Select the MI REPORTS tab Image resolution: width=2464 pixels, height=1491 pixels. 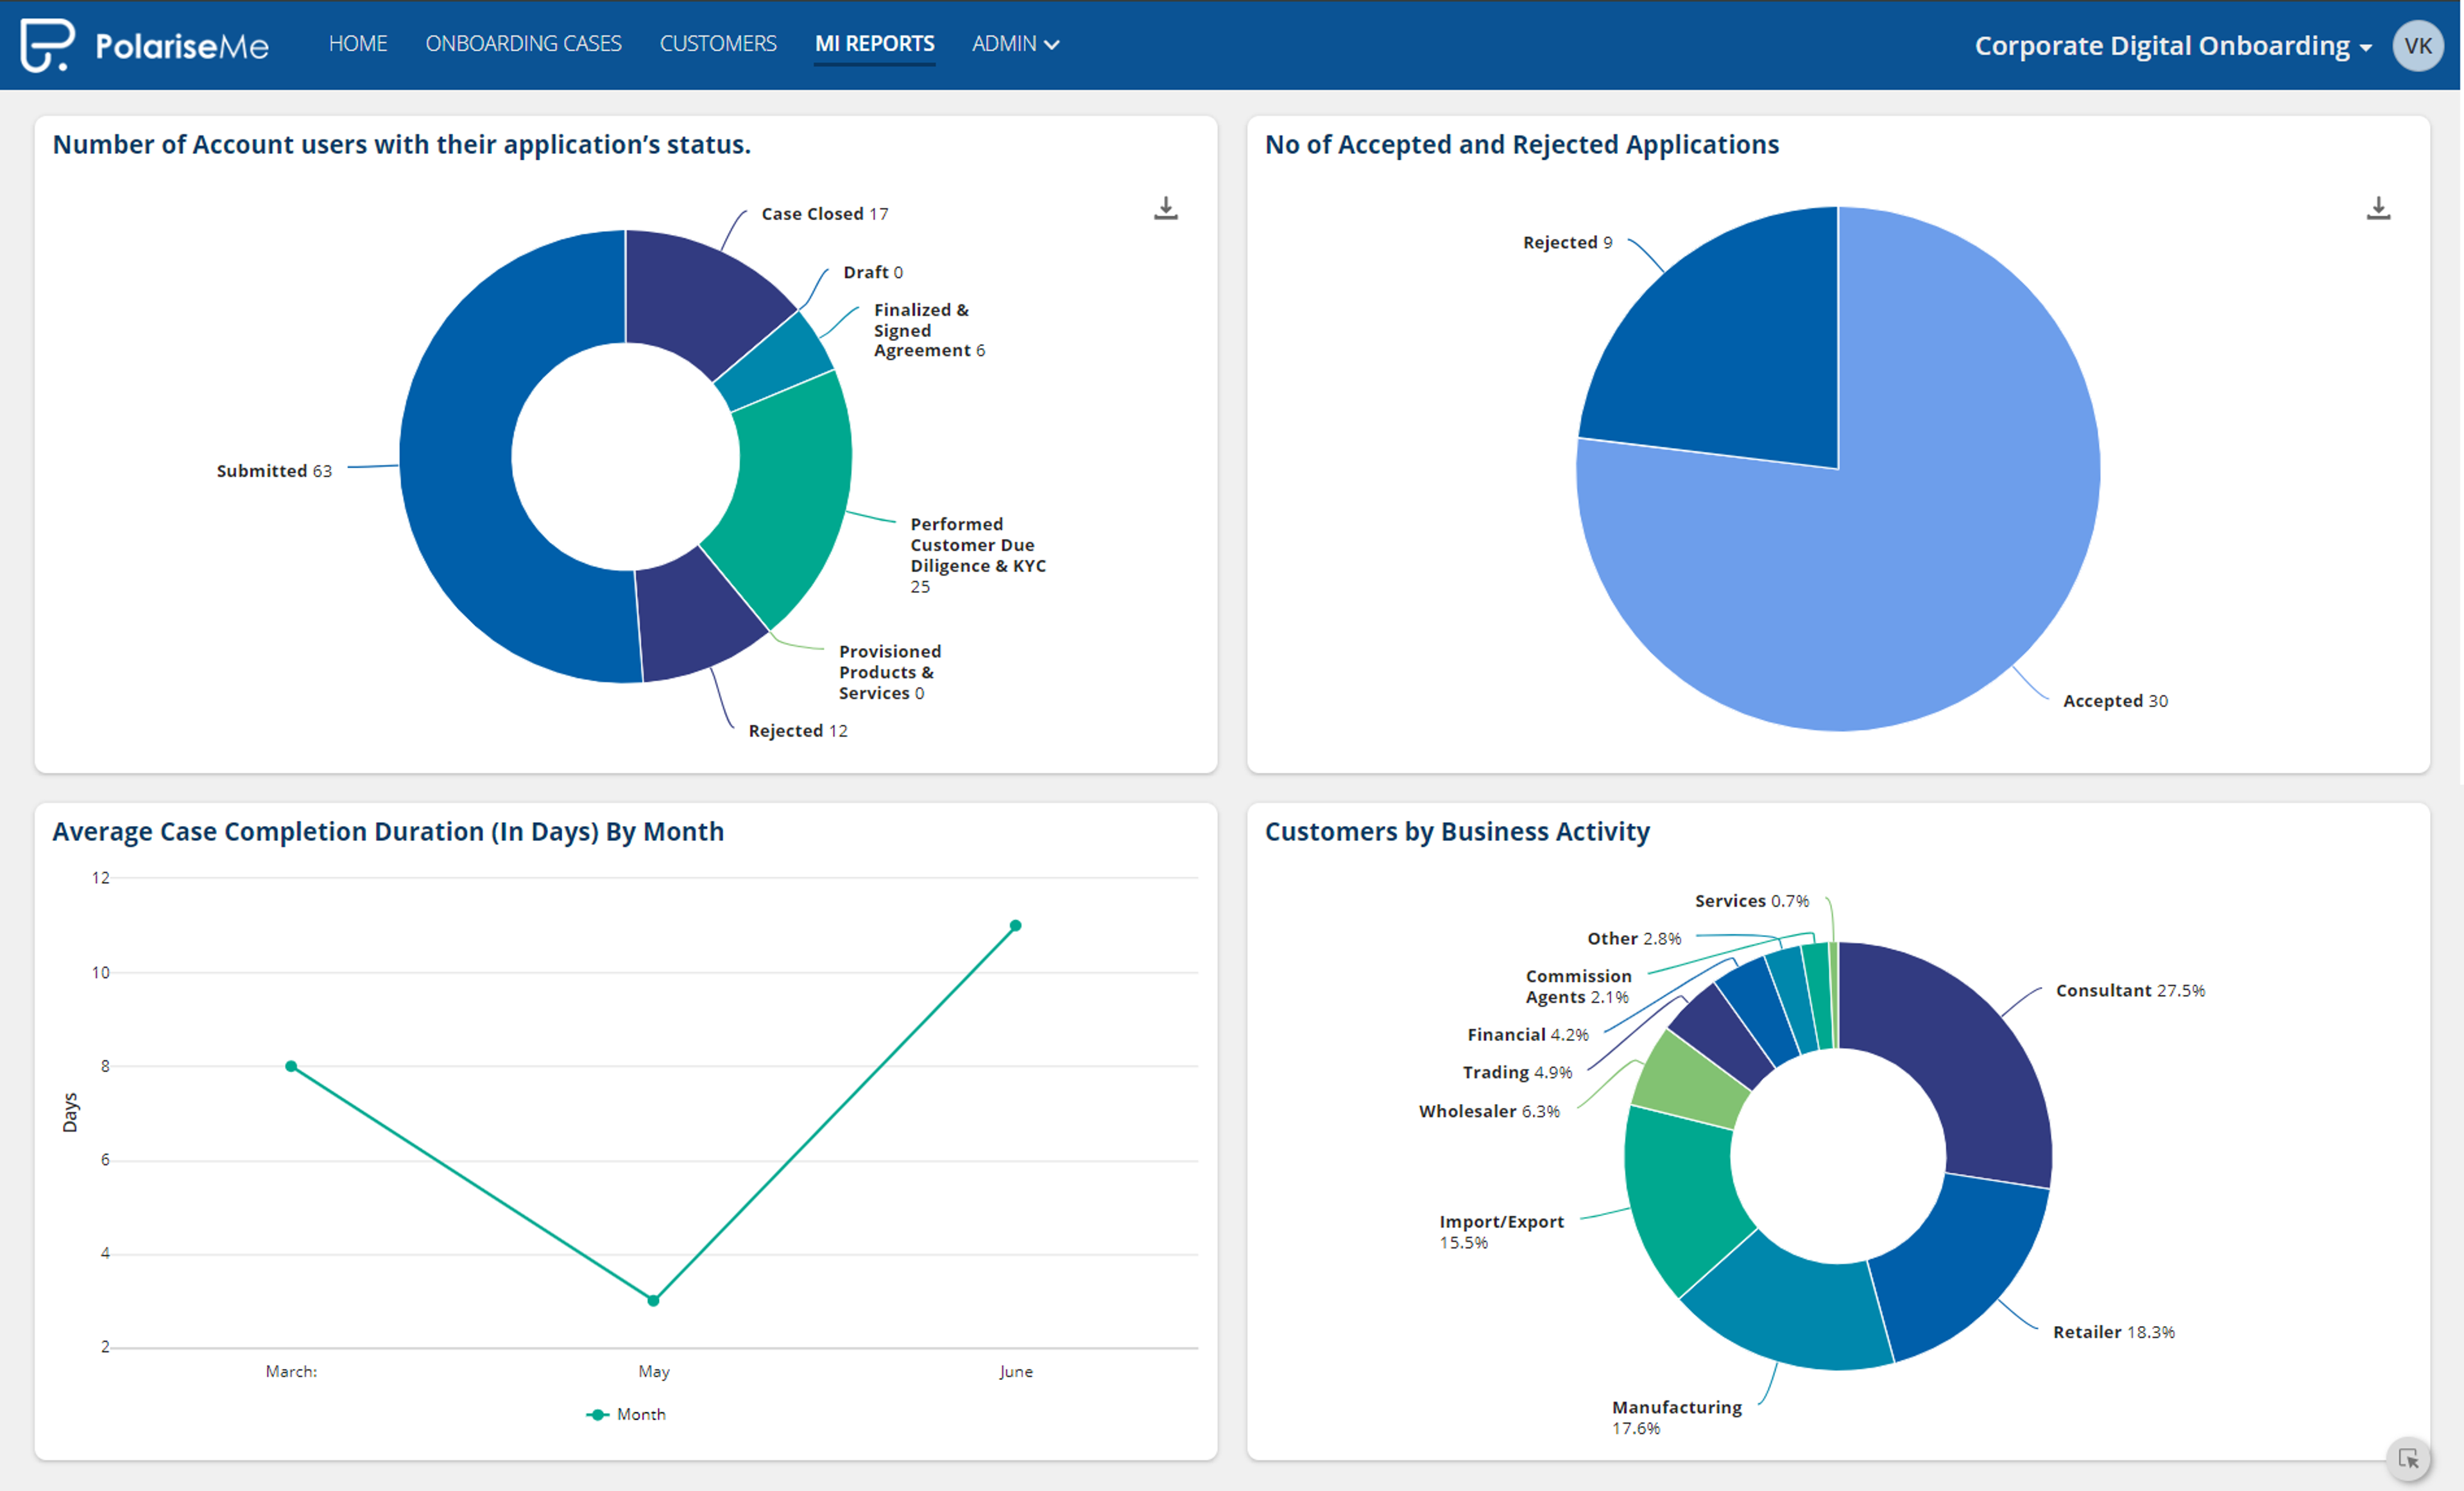click(x=875, y=44)
